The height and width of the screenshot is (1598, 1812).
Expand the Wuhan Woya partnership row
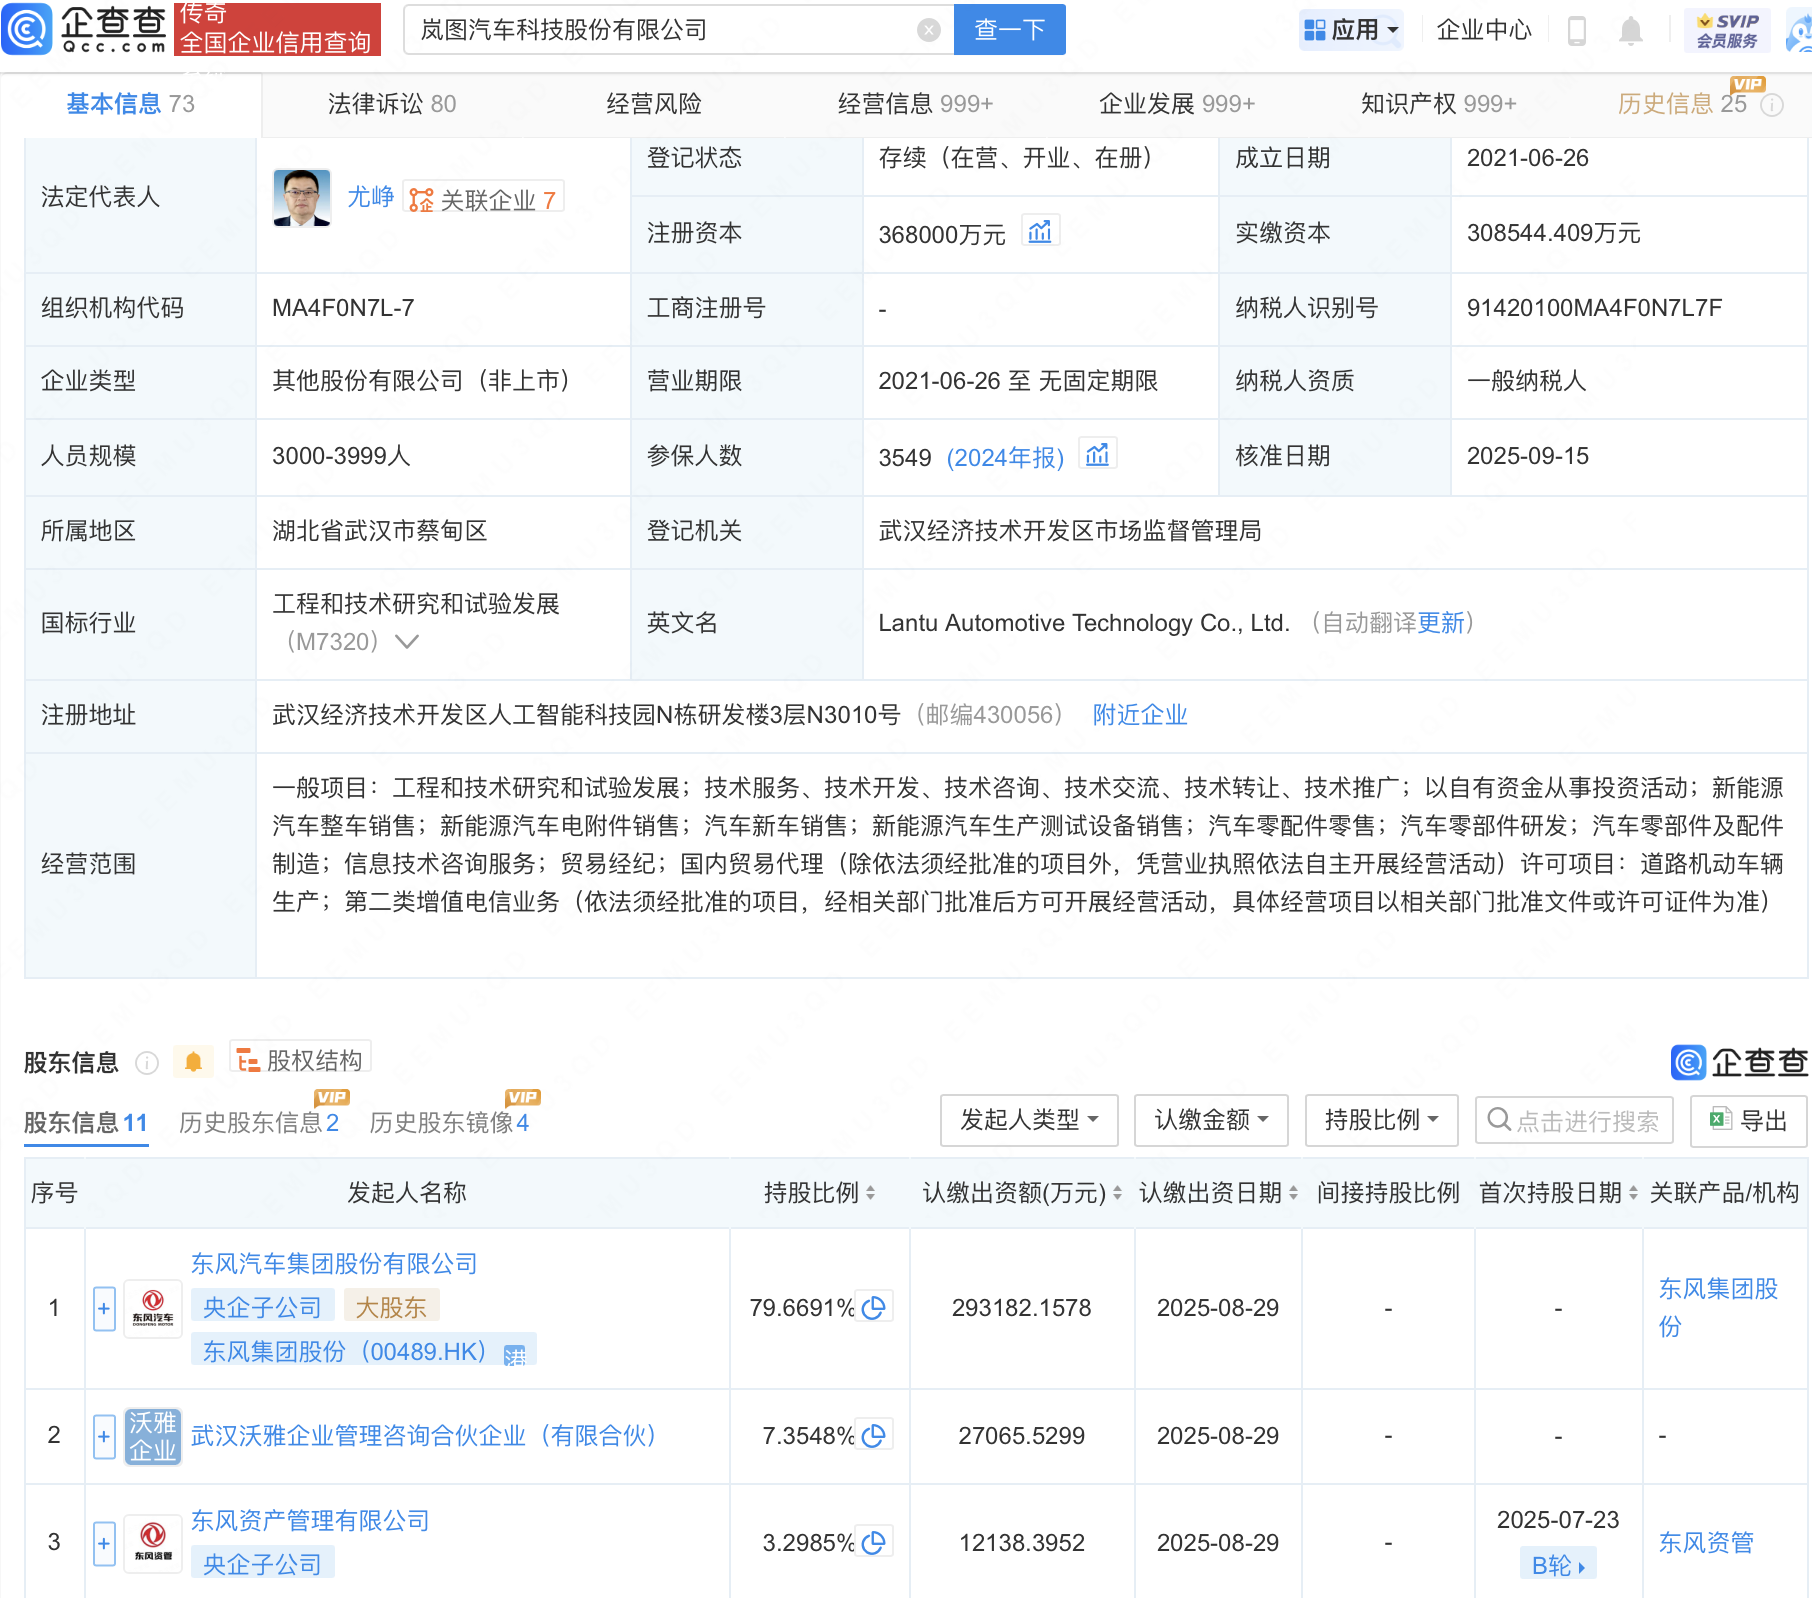104,1436
